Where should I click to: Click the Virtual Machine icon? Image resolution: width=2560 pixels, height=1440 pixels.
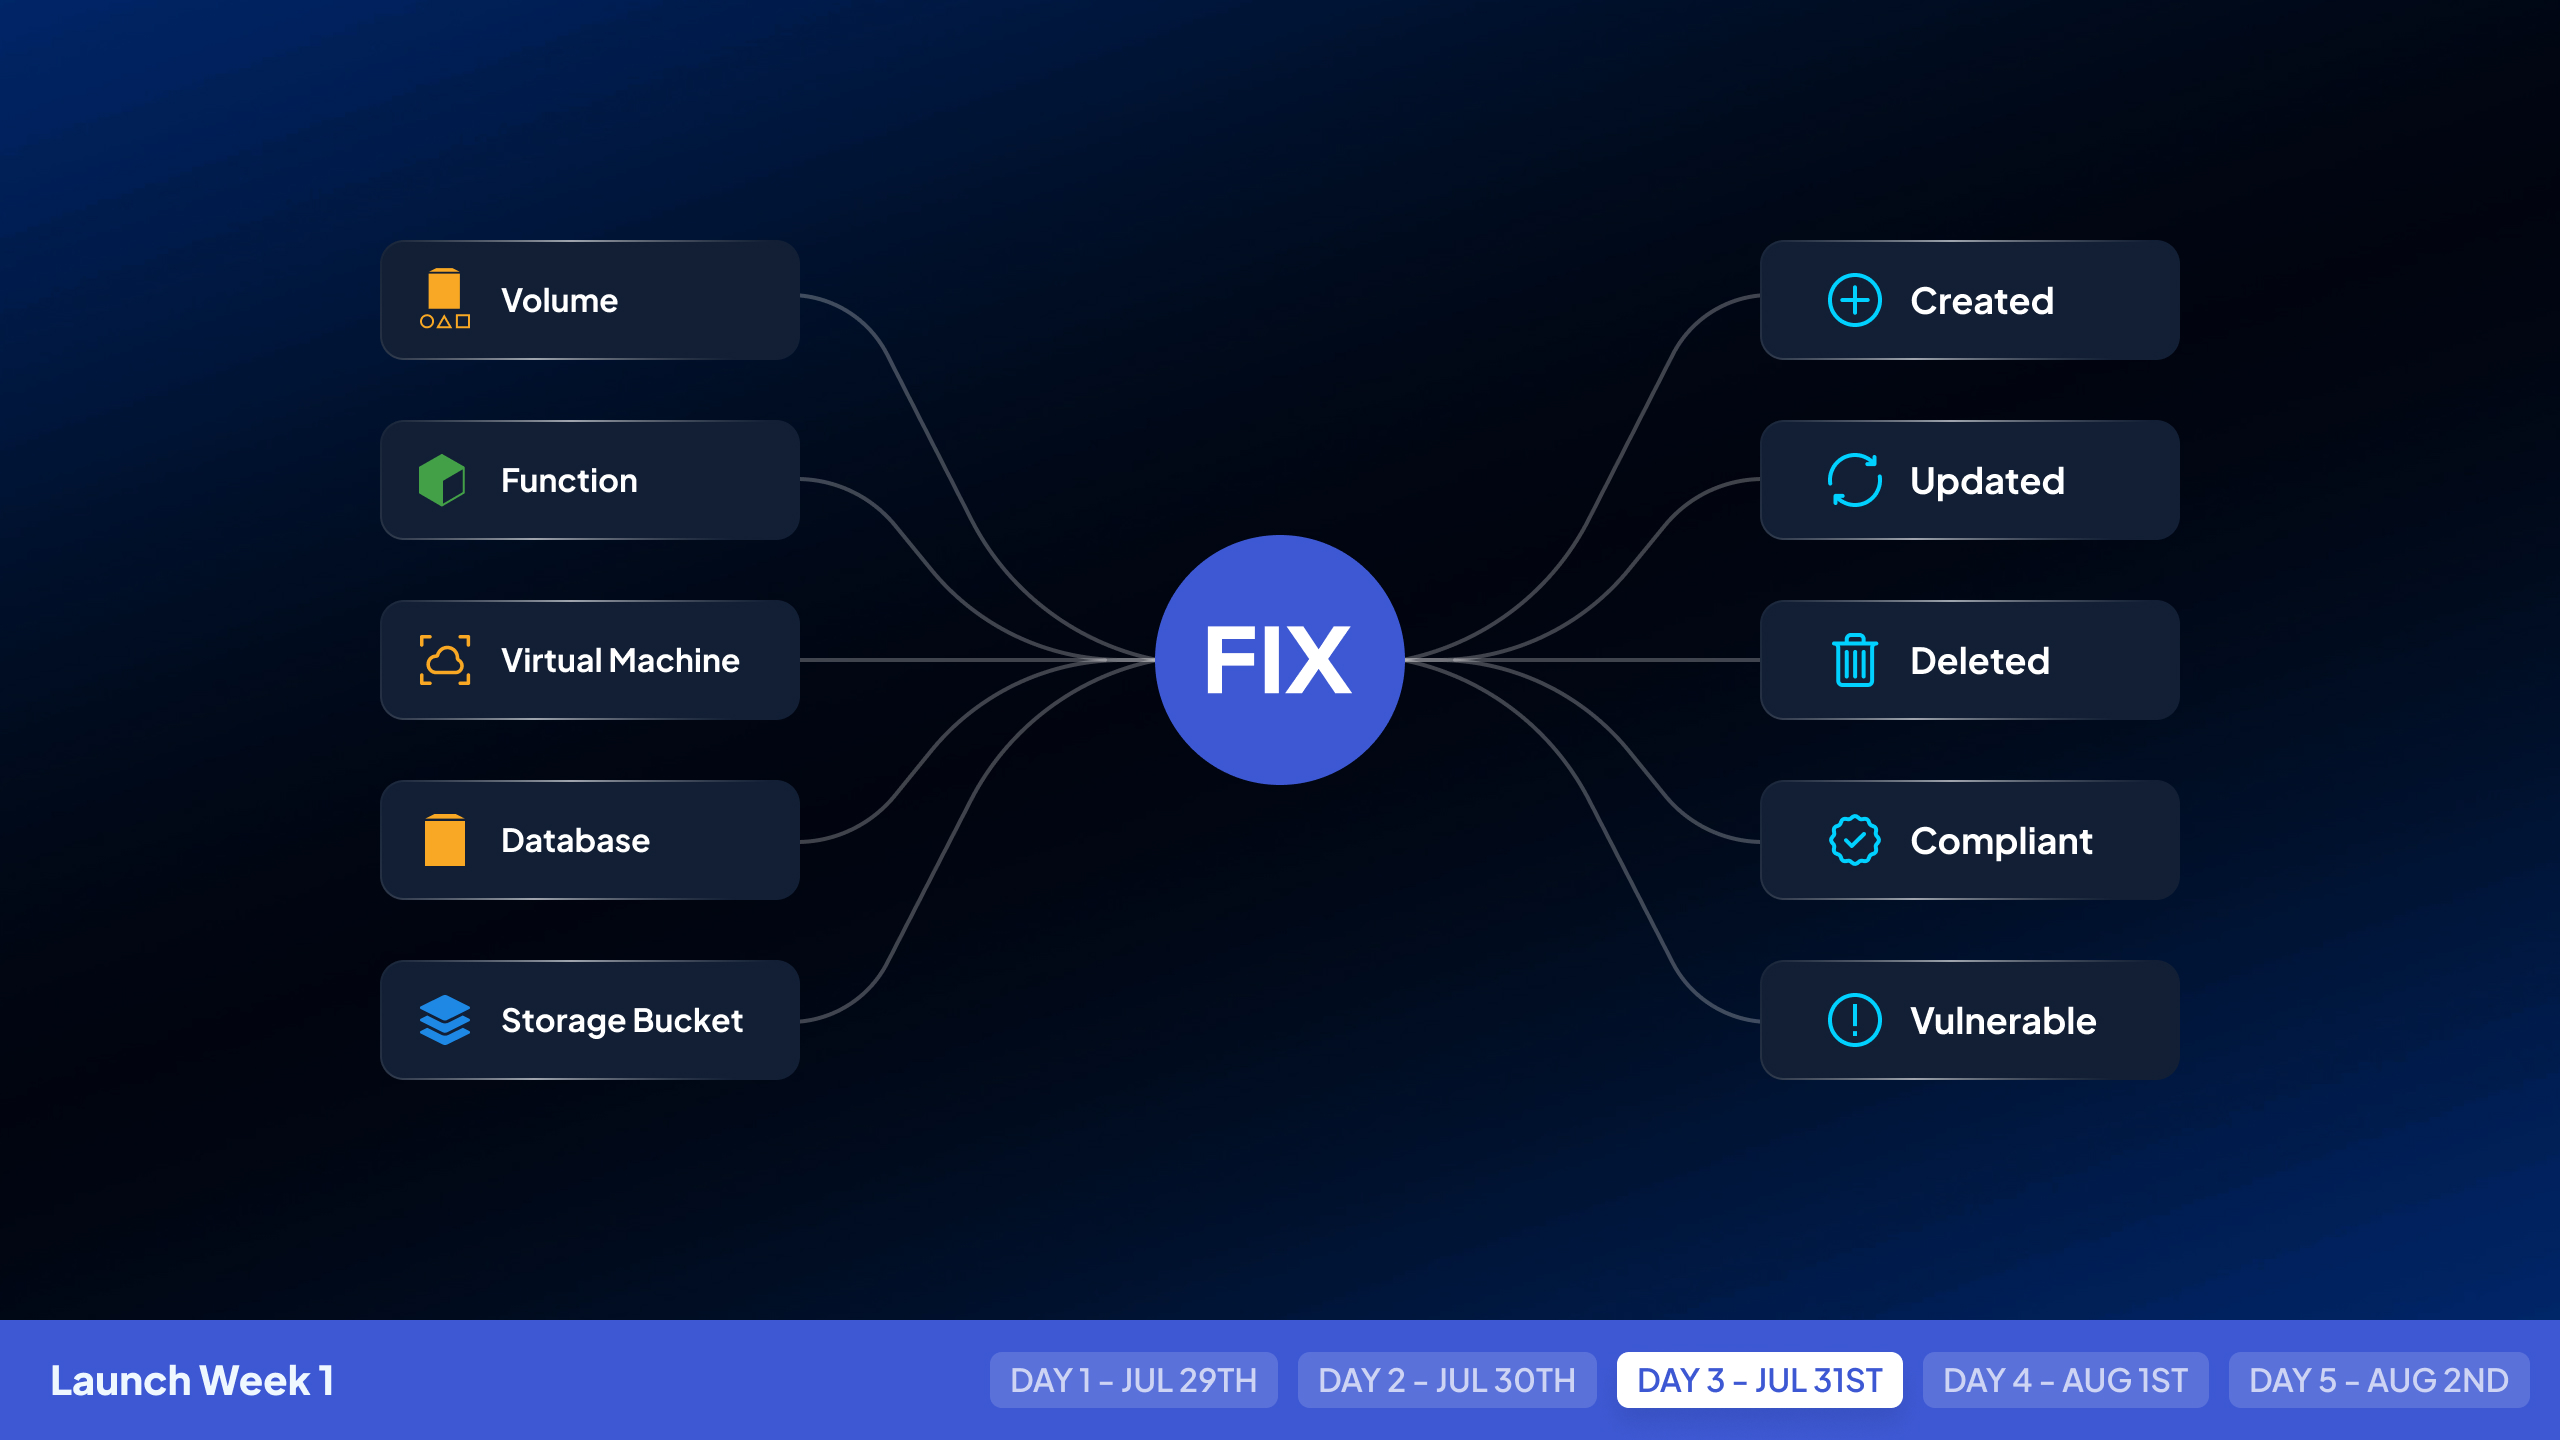pos(445,659)
